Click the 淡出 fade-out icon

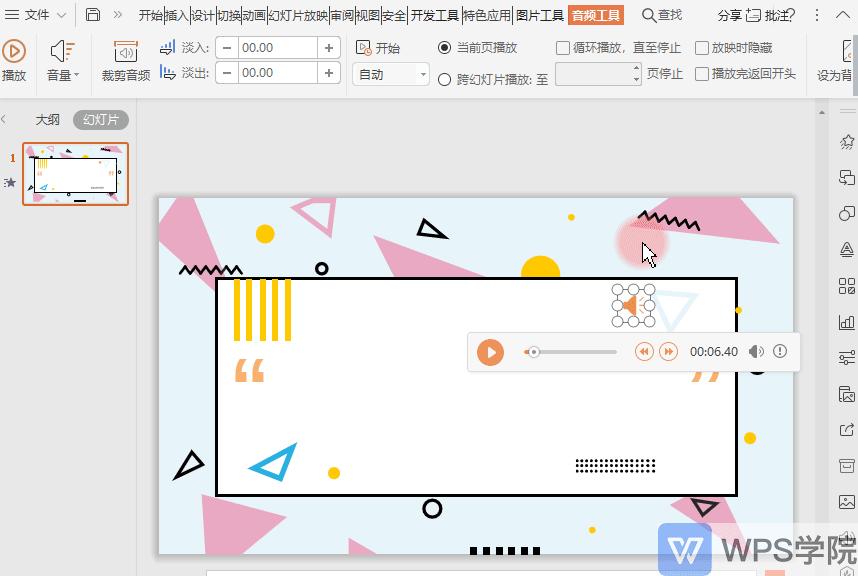167,72
